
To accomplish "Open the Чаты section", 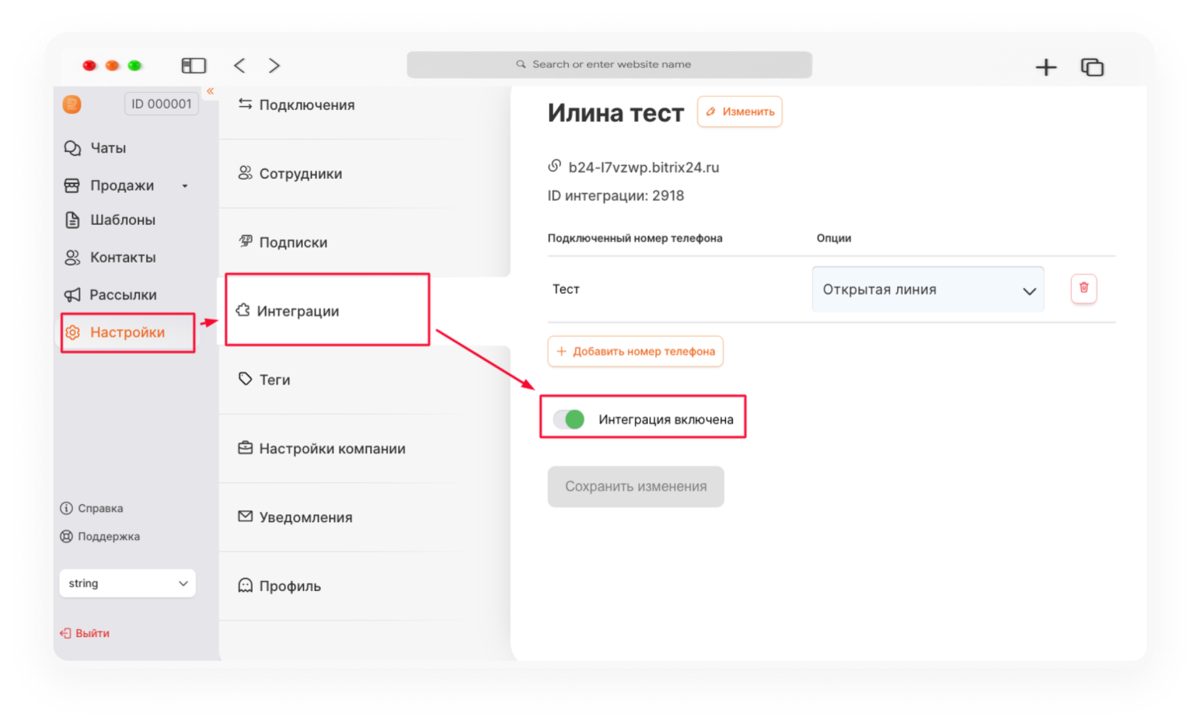I will tap(107, 148).
